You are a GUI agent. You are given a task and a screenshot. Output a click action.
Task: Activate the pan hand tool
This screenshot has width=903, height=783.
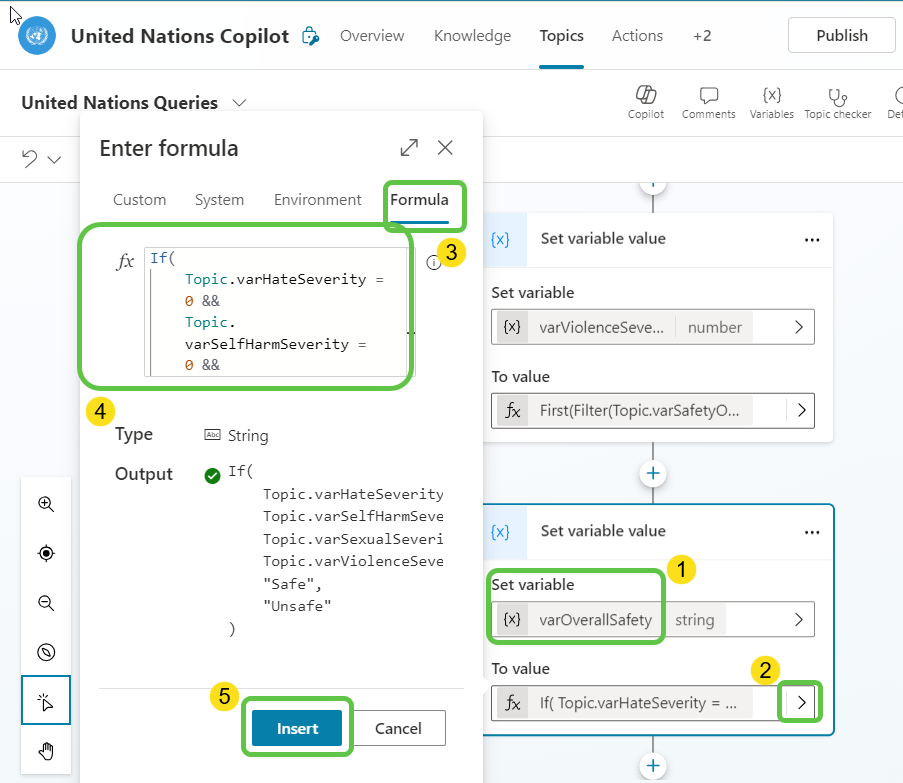(45, 751)
